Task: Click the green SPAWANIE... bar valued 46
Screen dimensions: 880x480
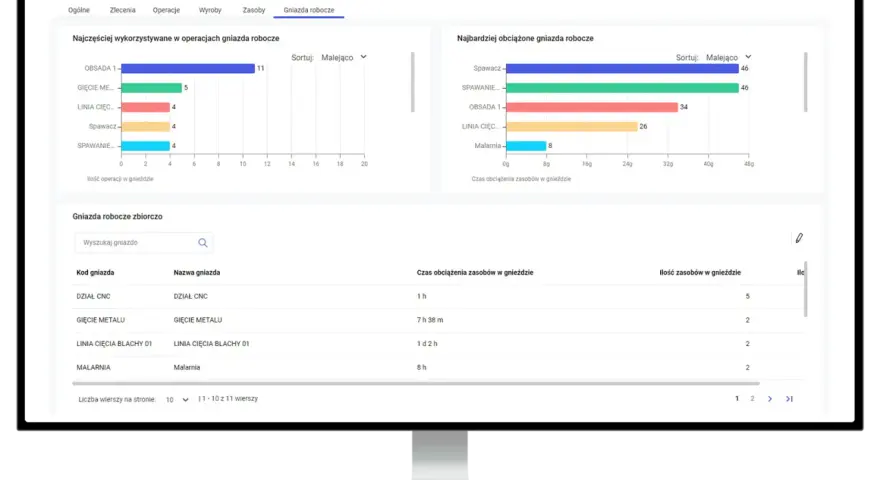Action: tap(622, 88)
